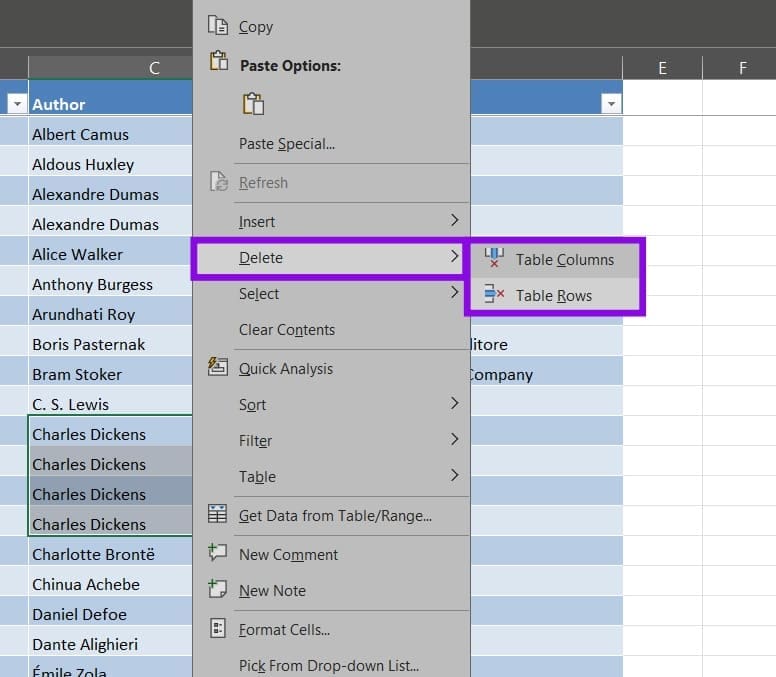Select the Albert Camus cell

(x=110, y=131)
